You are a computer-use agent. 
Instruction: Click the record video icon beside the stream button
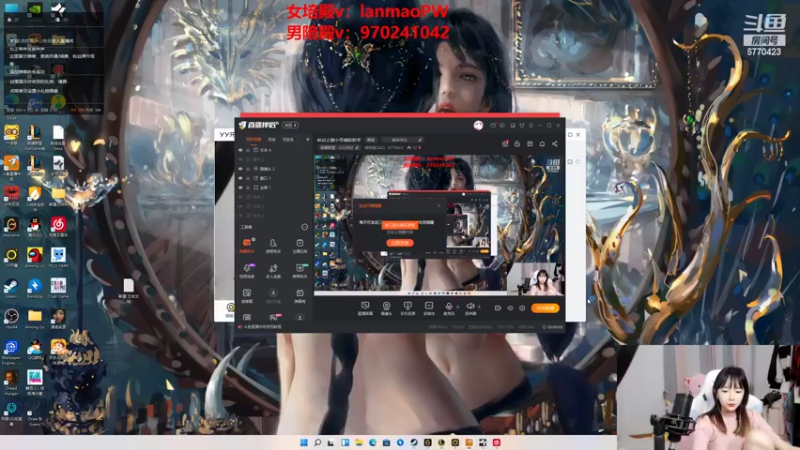tap(498, 308)
